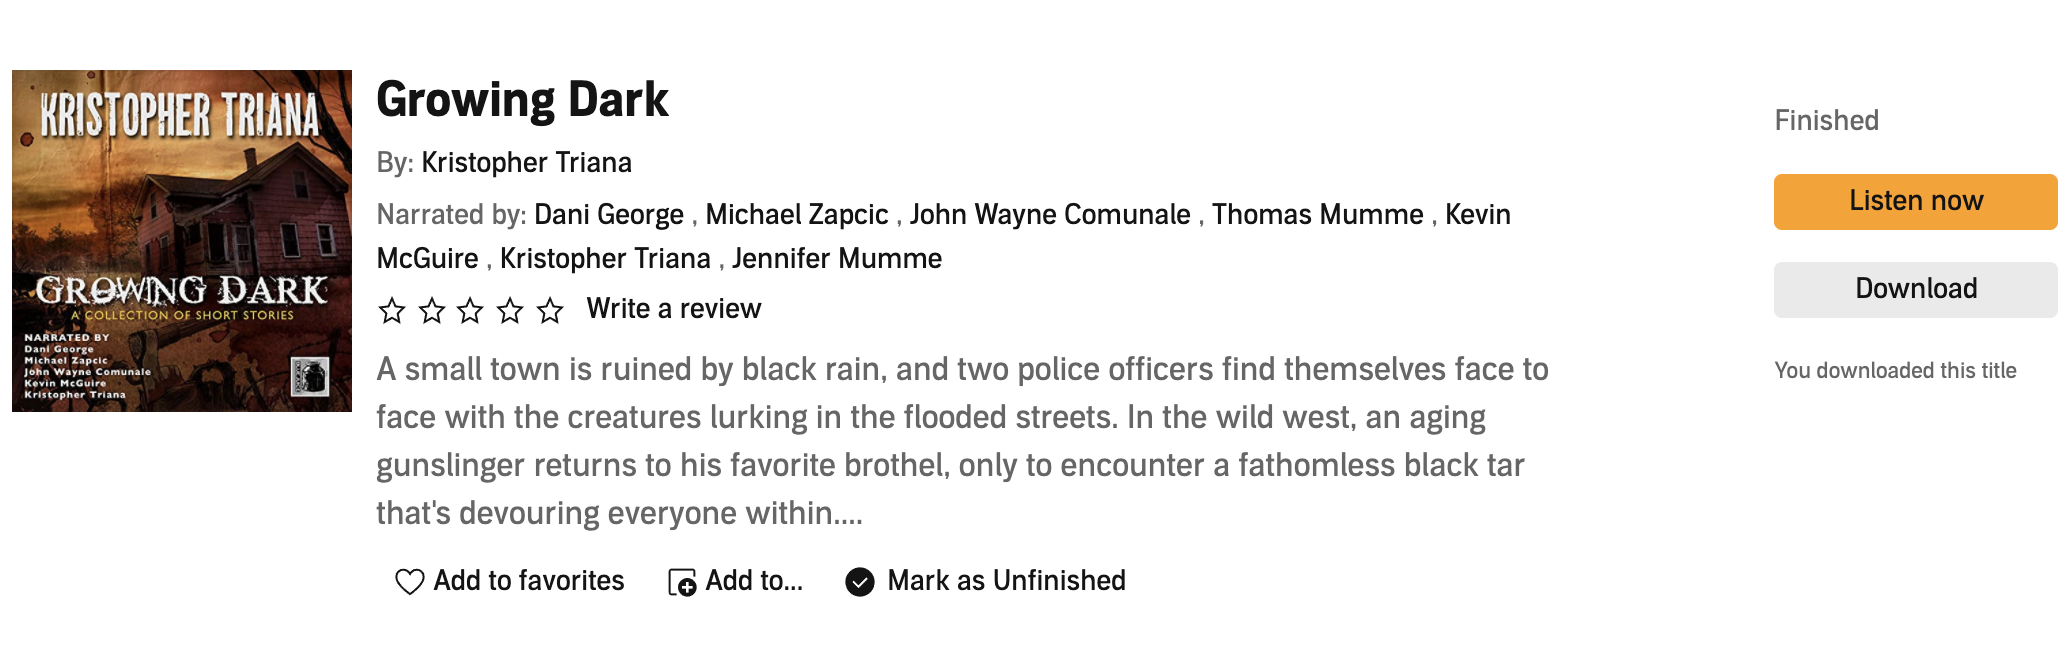Select narrator Jennifer Mumme

tap(836, 259)
